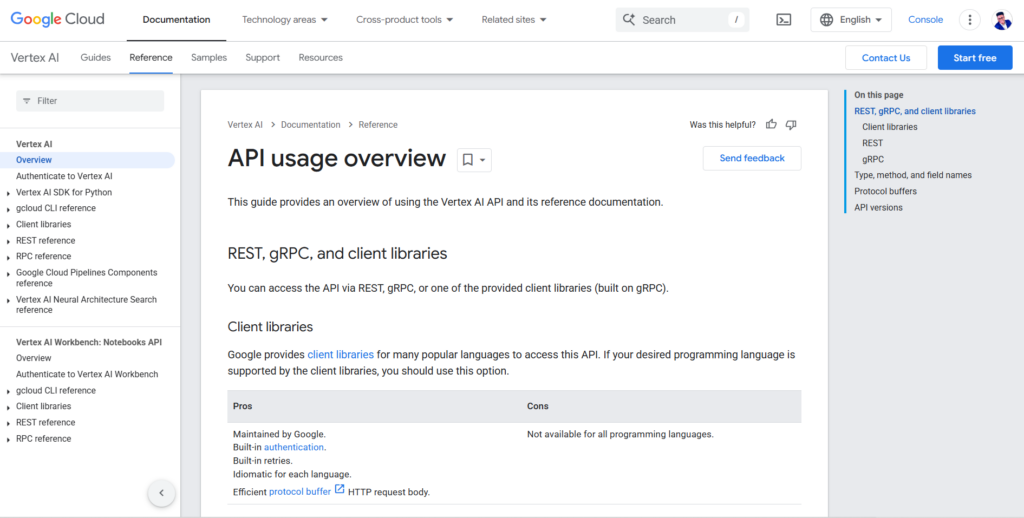The width and height of the screenshot is (1024, 518).
Task: Click the filter lines icon
Action: (27, 101)
